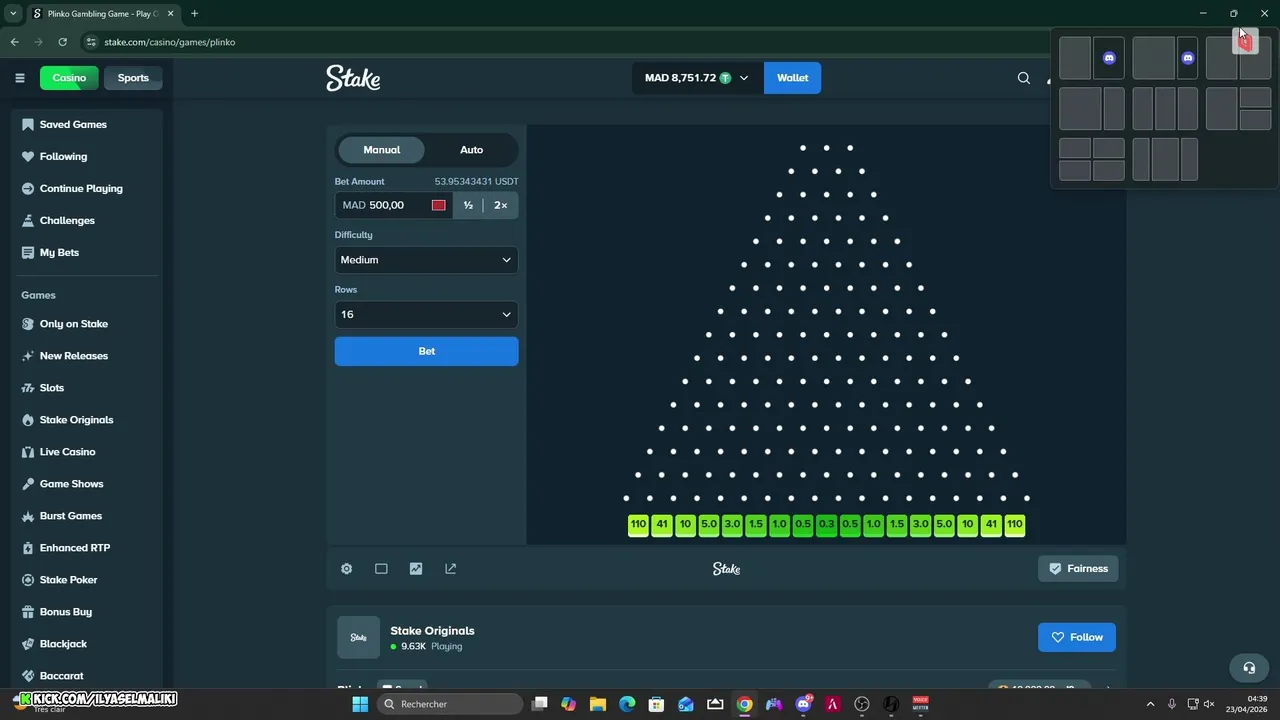Viewport: 1280px width, 720px height.
Task: Open Chrome tab search dropdown arrow
Action: 13,14
